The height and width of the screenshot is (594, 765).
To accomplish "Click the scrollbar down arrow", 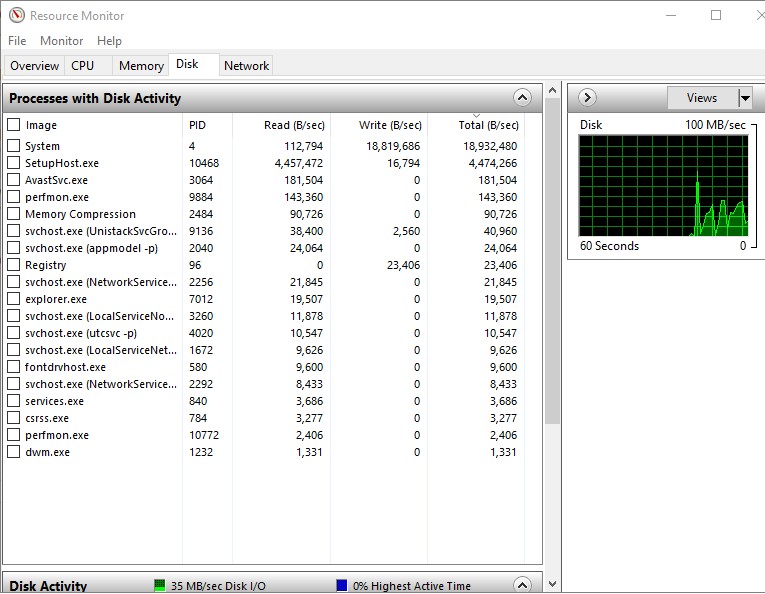I will [x=552, y=584].
